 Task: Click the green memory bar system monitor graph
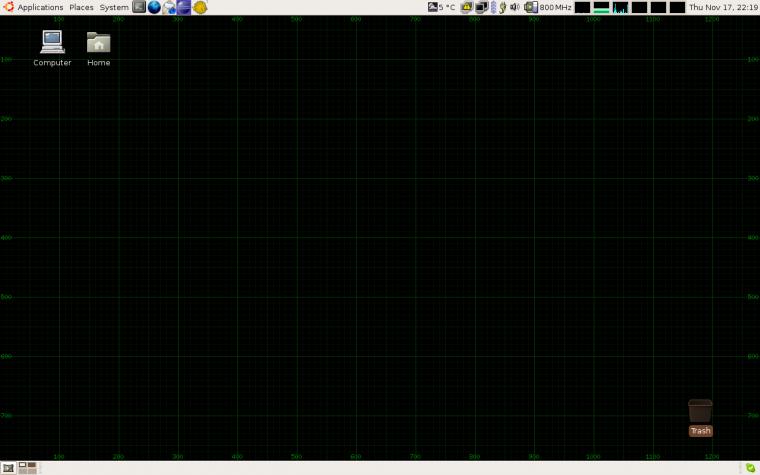601,7
